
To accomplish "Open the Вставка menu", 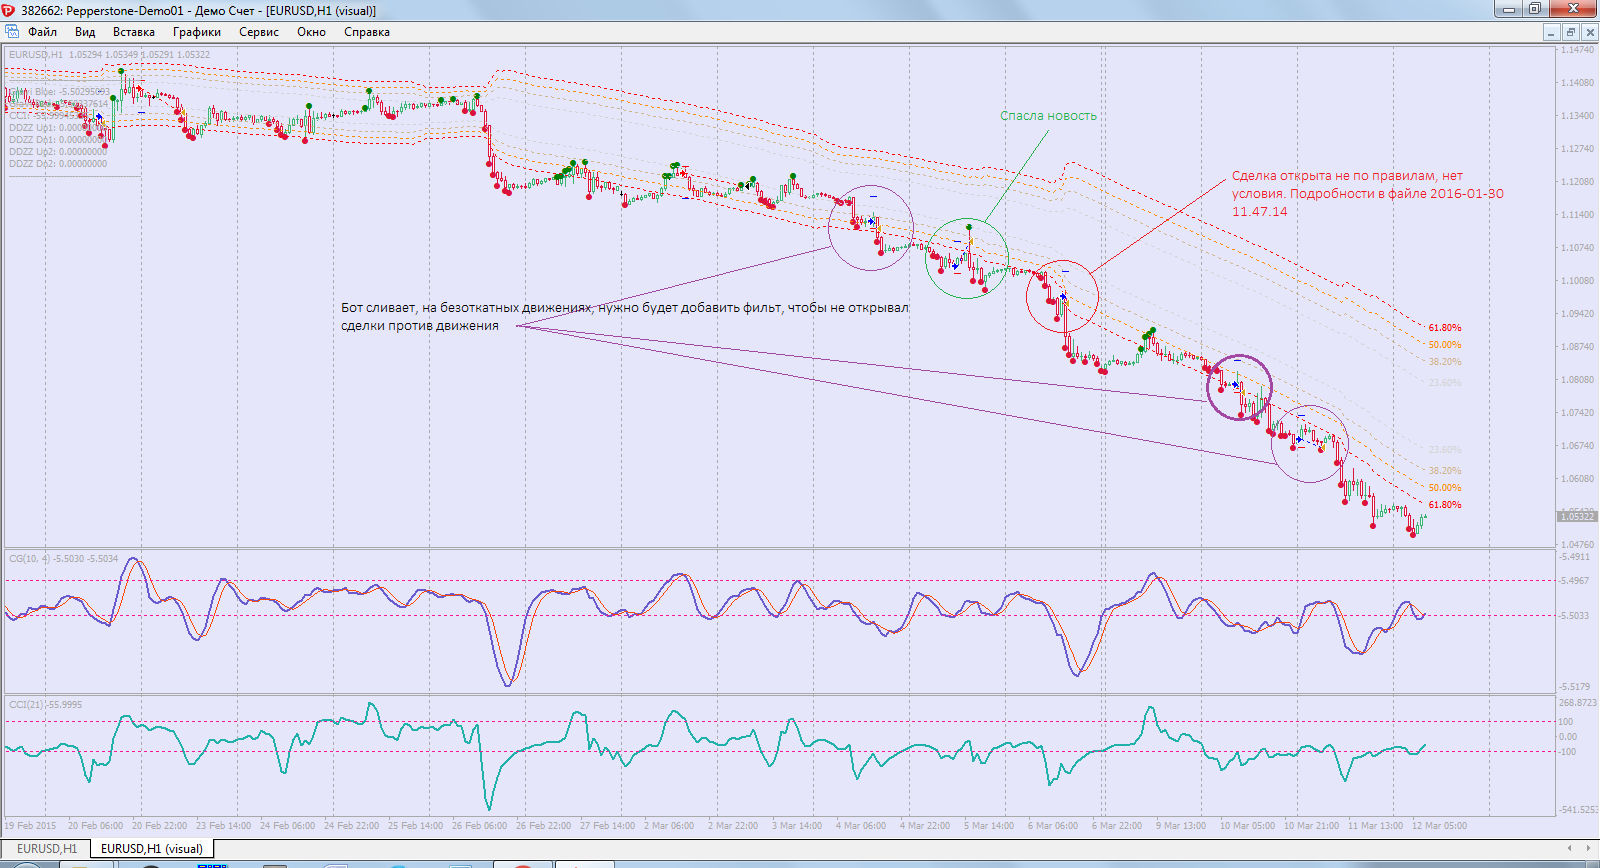I will click(133, 32).
